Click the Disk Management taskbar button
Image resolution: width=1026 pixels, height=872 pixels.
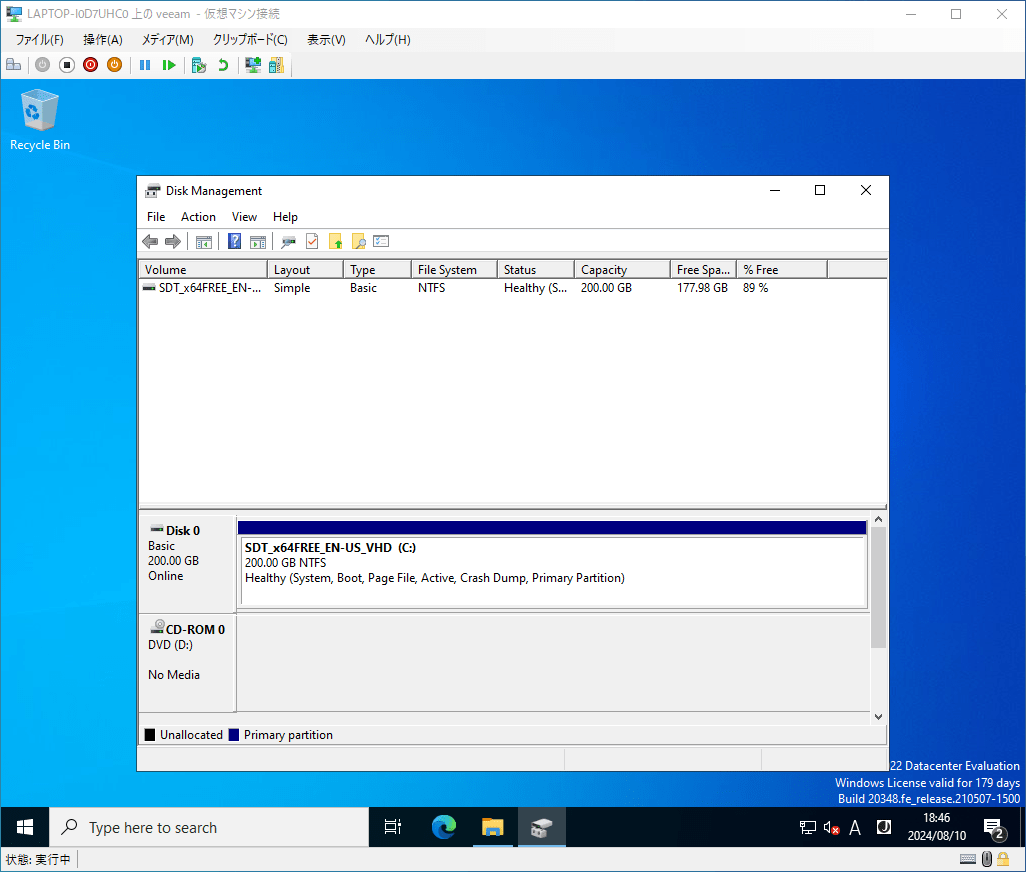click(541, 828)
